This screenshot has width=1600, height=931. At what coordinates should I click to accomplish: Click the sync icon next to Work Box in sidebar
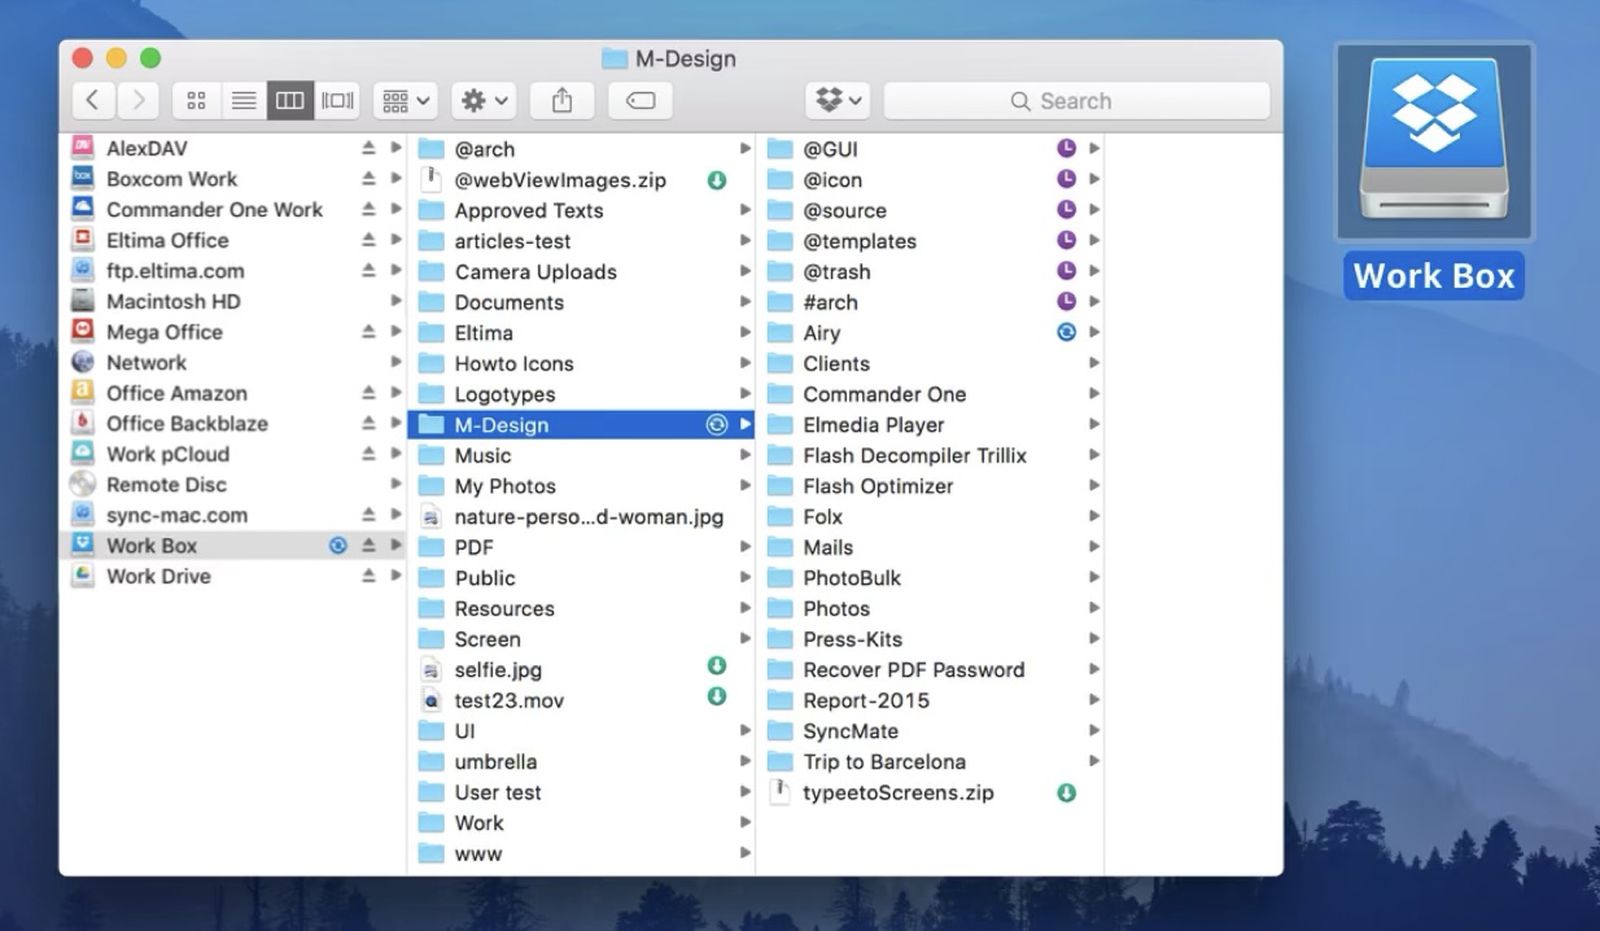(x=338, y=545)
